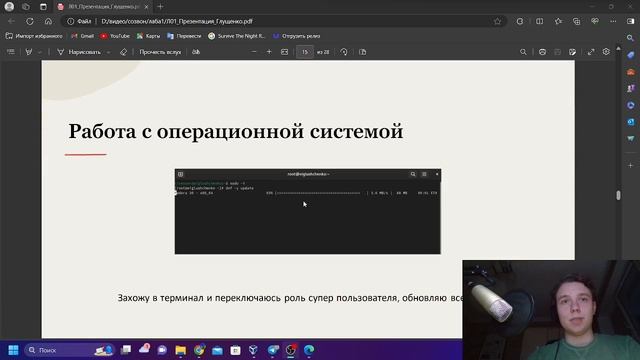The height and width of the screenshot is (360, 640).
Task: Enter PDF full screen mode
Action: point(591,52)
